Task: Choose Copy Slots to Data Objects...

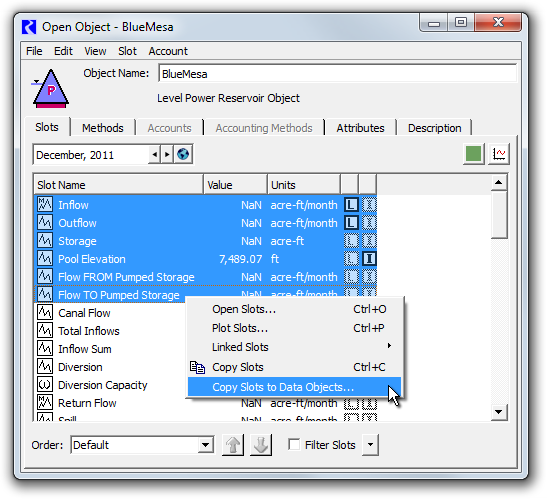Action: coord(294,387)
